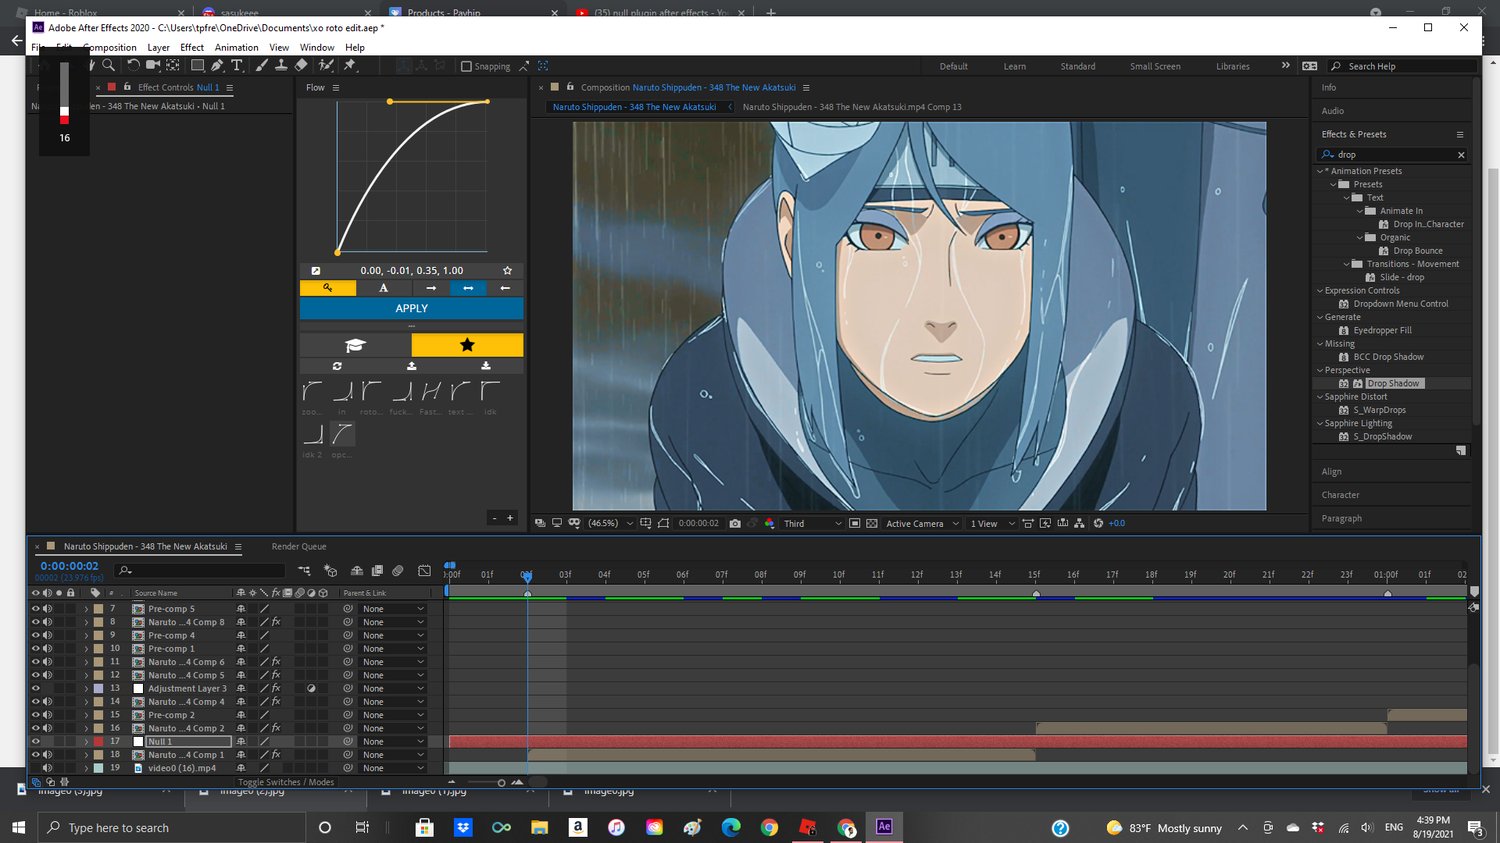Hide Adjustment Layer 3 with its eye icon
The image size is (1500, 843).
pos(36,688)
